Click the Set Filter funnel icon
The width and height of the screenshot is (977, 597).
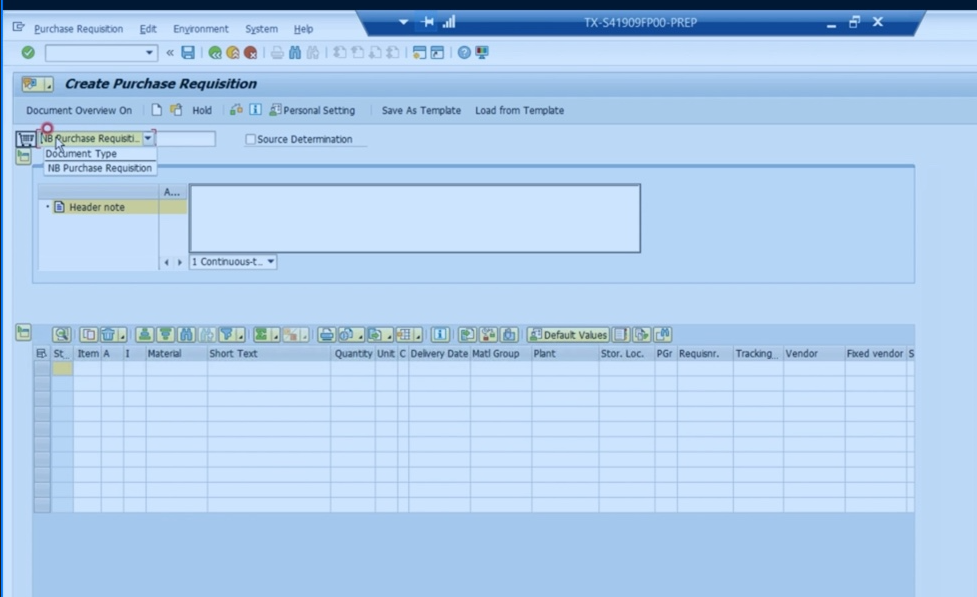227,335
